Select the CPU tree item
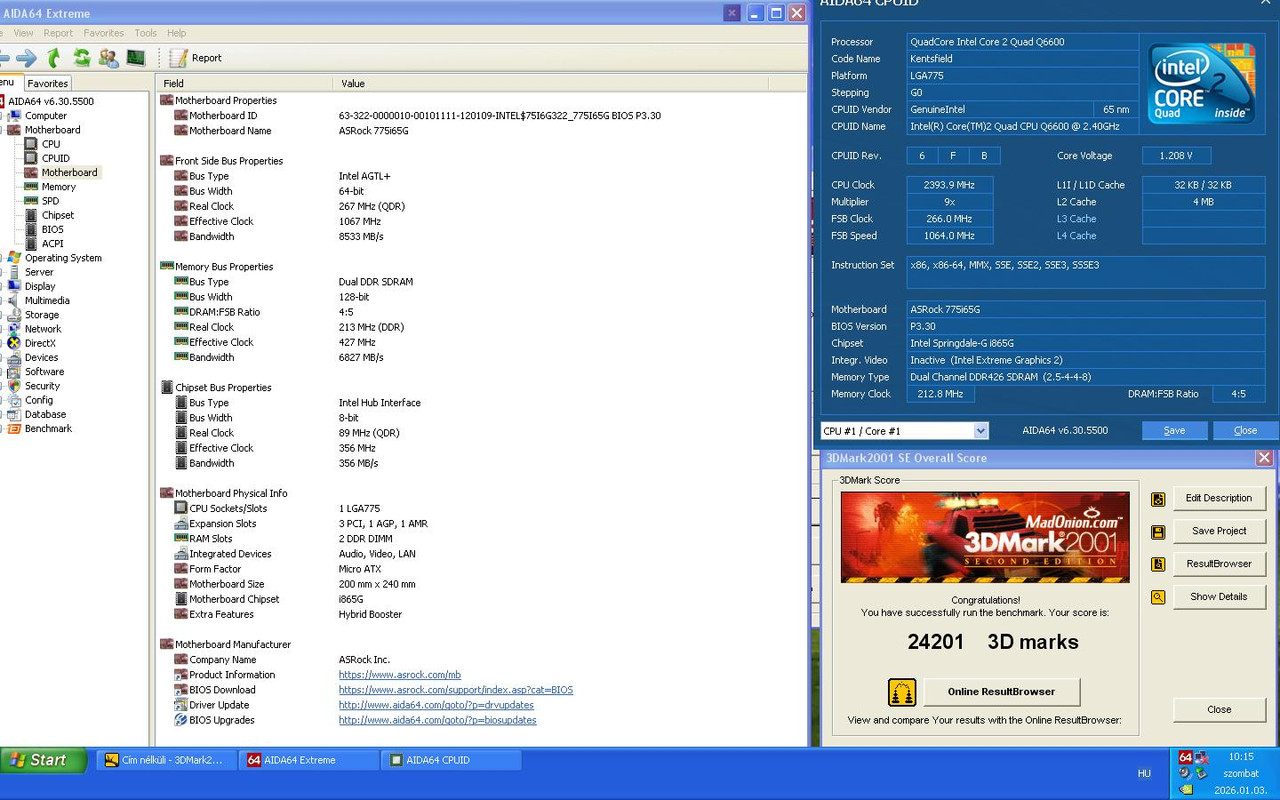The image size is (1280, 800). [50, 144]
